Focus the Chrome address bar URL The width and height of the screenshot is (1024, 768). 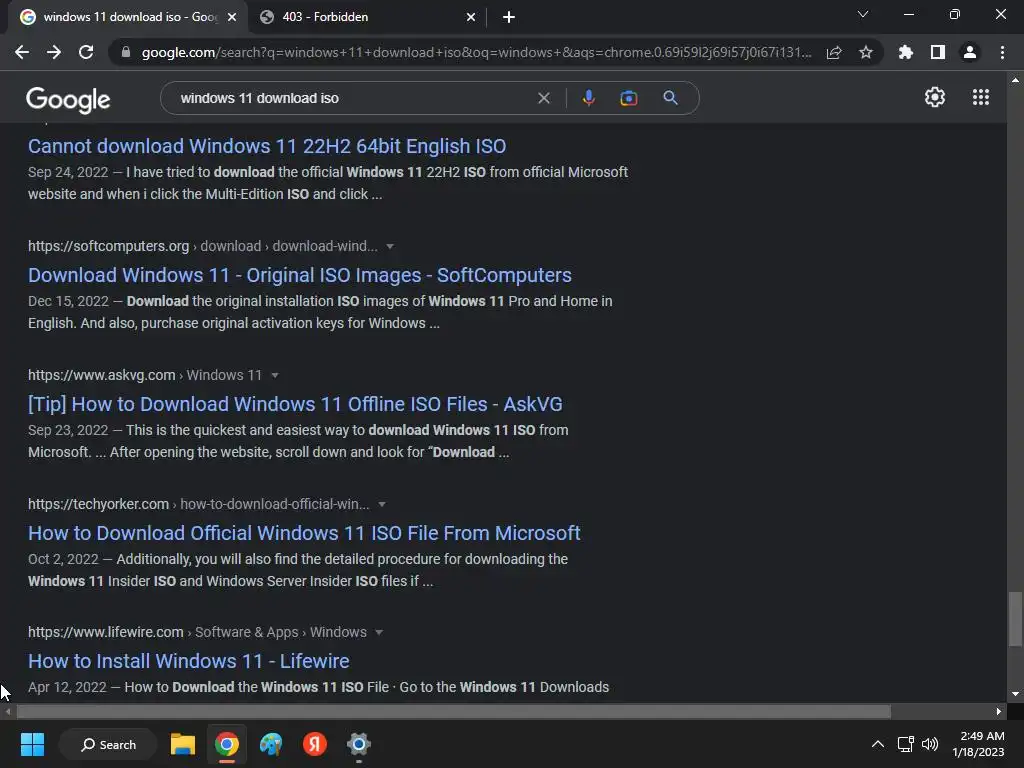tap(476, 52)
